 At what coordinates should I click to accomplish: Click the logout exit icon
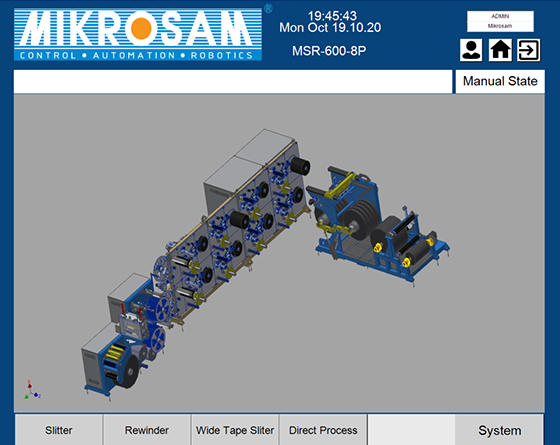(529, 50)
